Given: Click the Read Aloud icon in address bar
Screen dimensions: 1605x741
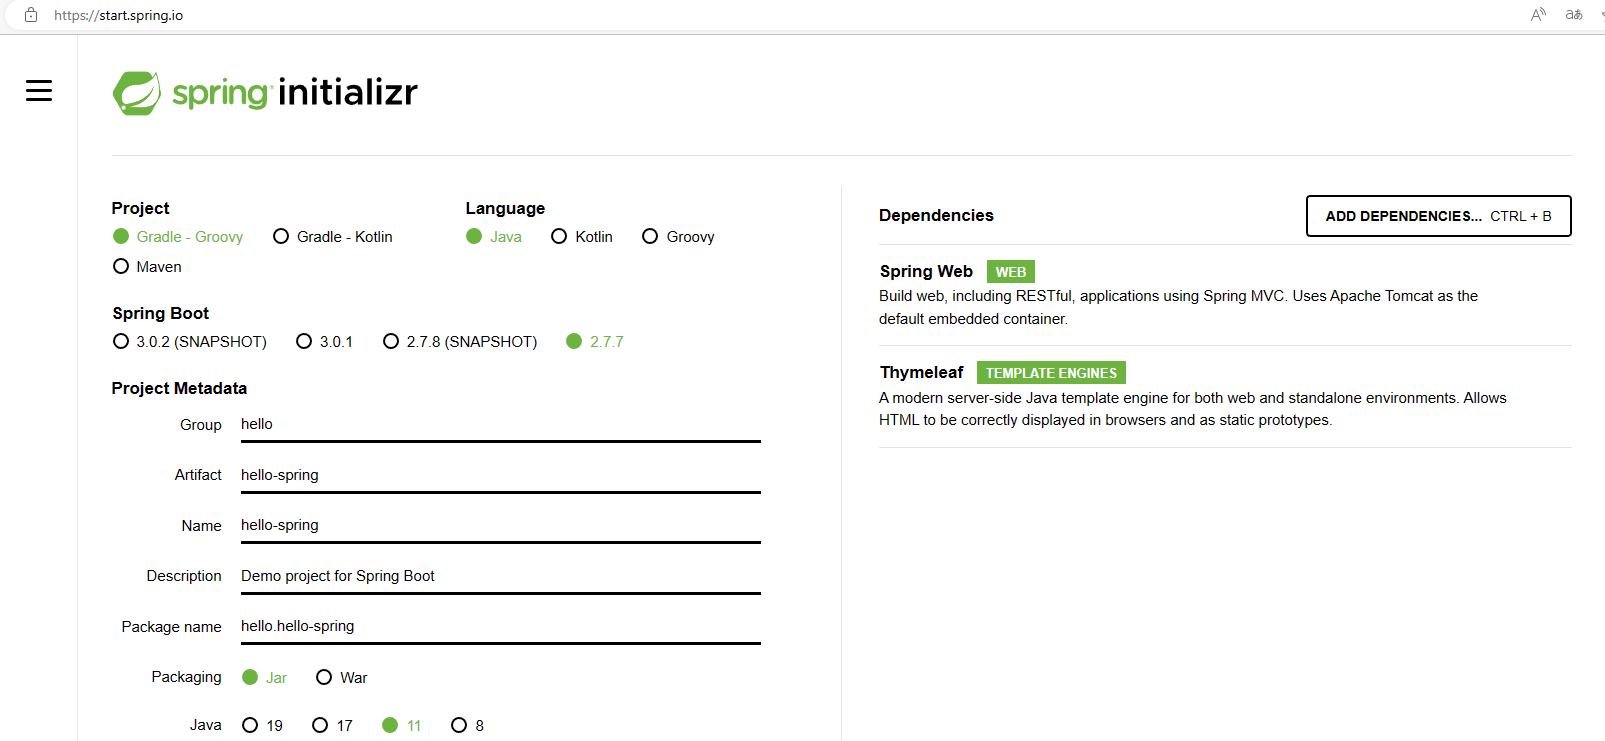Looking at the screenshot, I should point(1538,15).
